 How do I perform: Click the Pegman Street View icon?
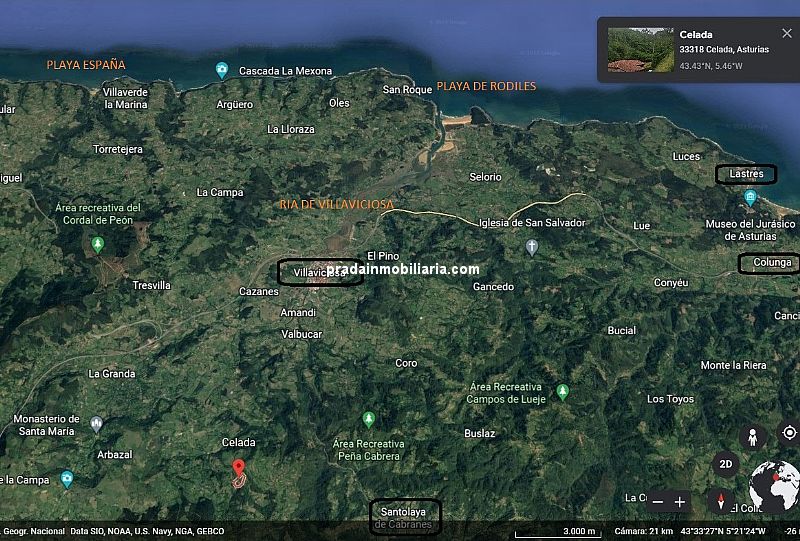(753, 437)
